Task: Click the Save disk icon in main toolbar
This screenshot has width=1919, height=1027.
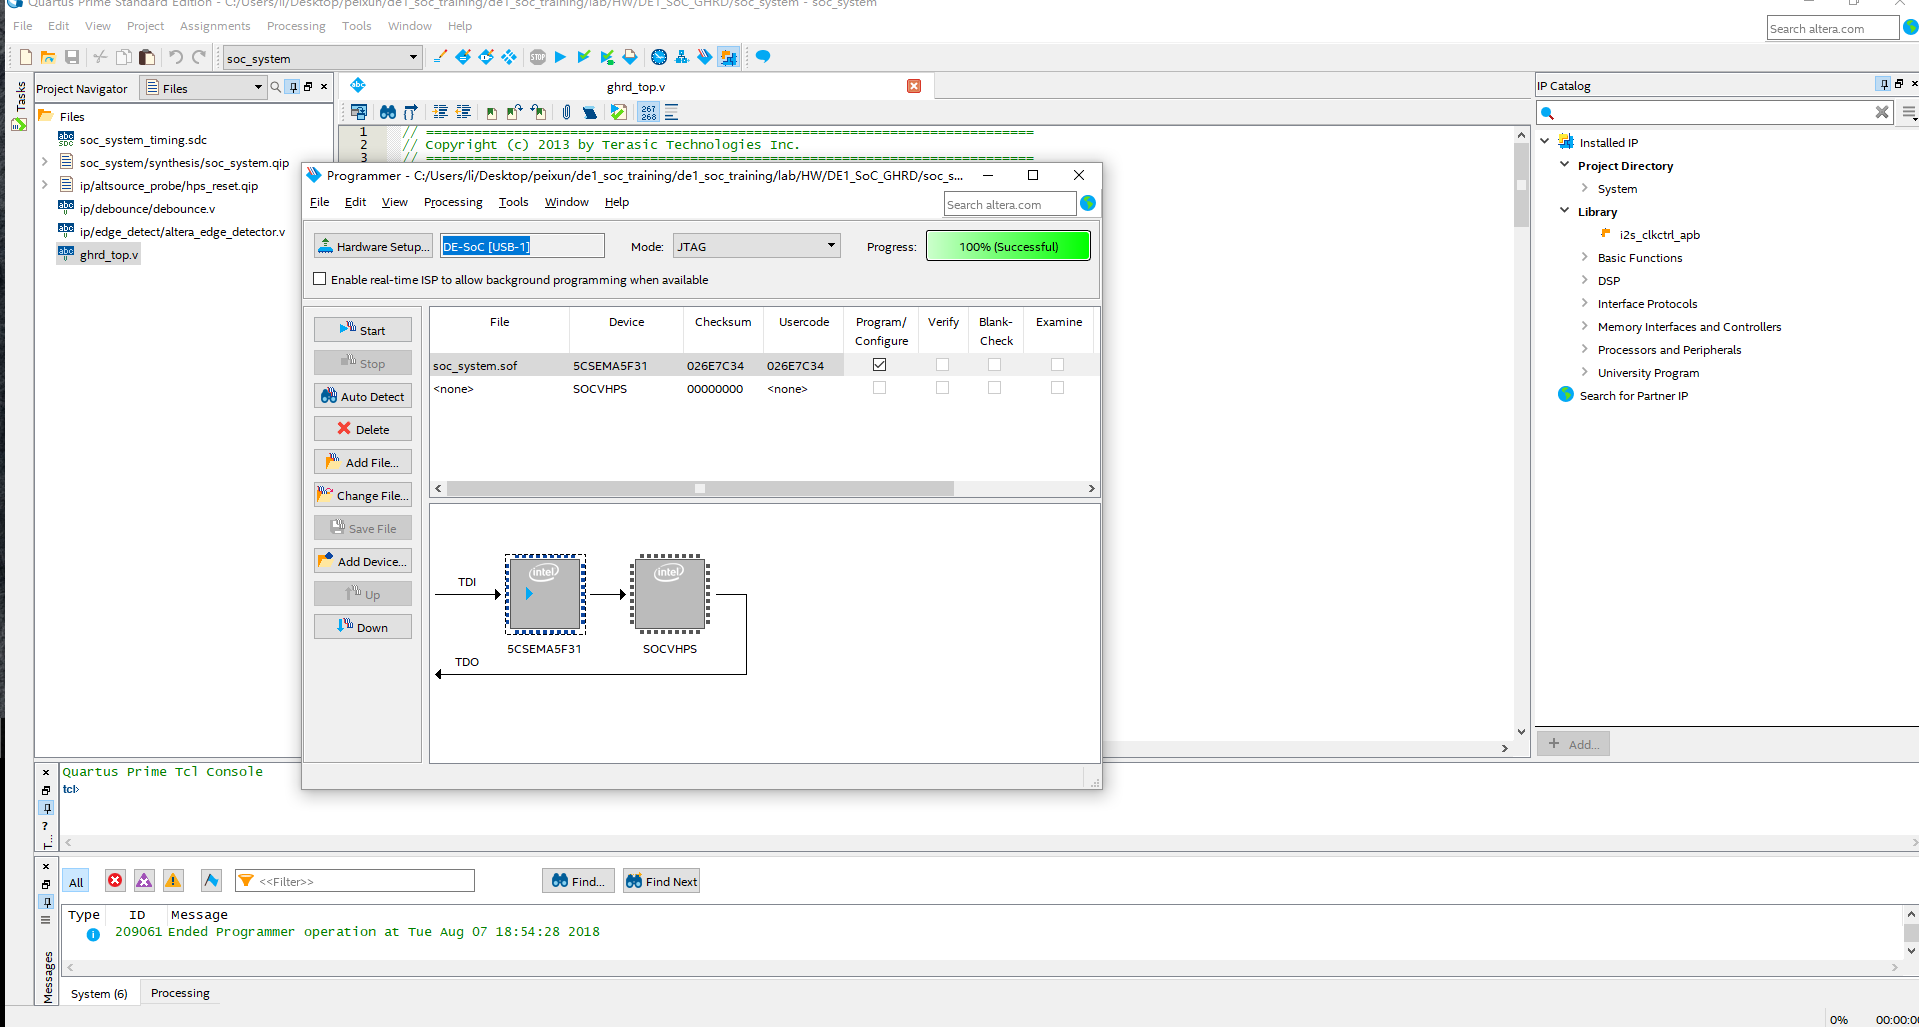Action: click(72, 57)
